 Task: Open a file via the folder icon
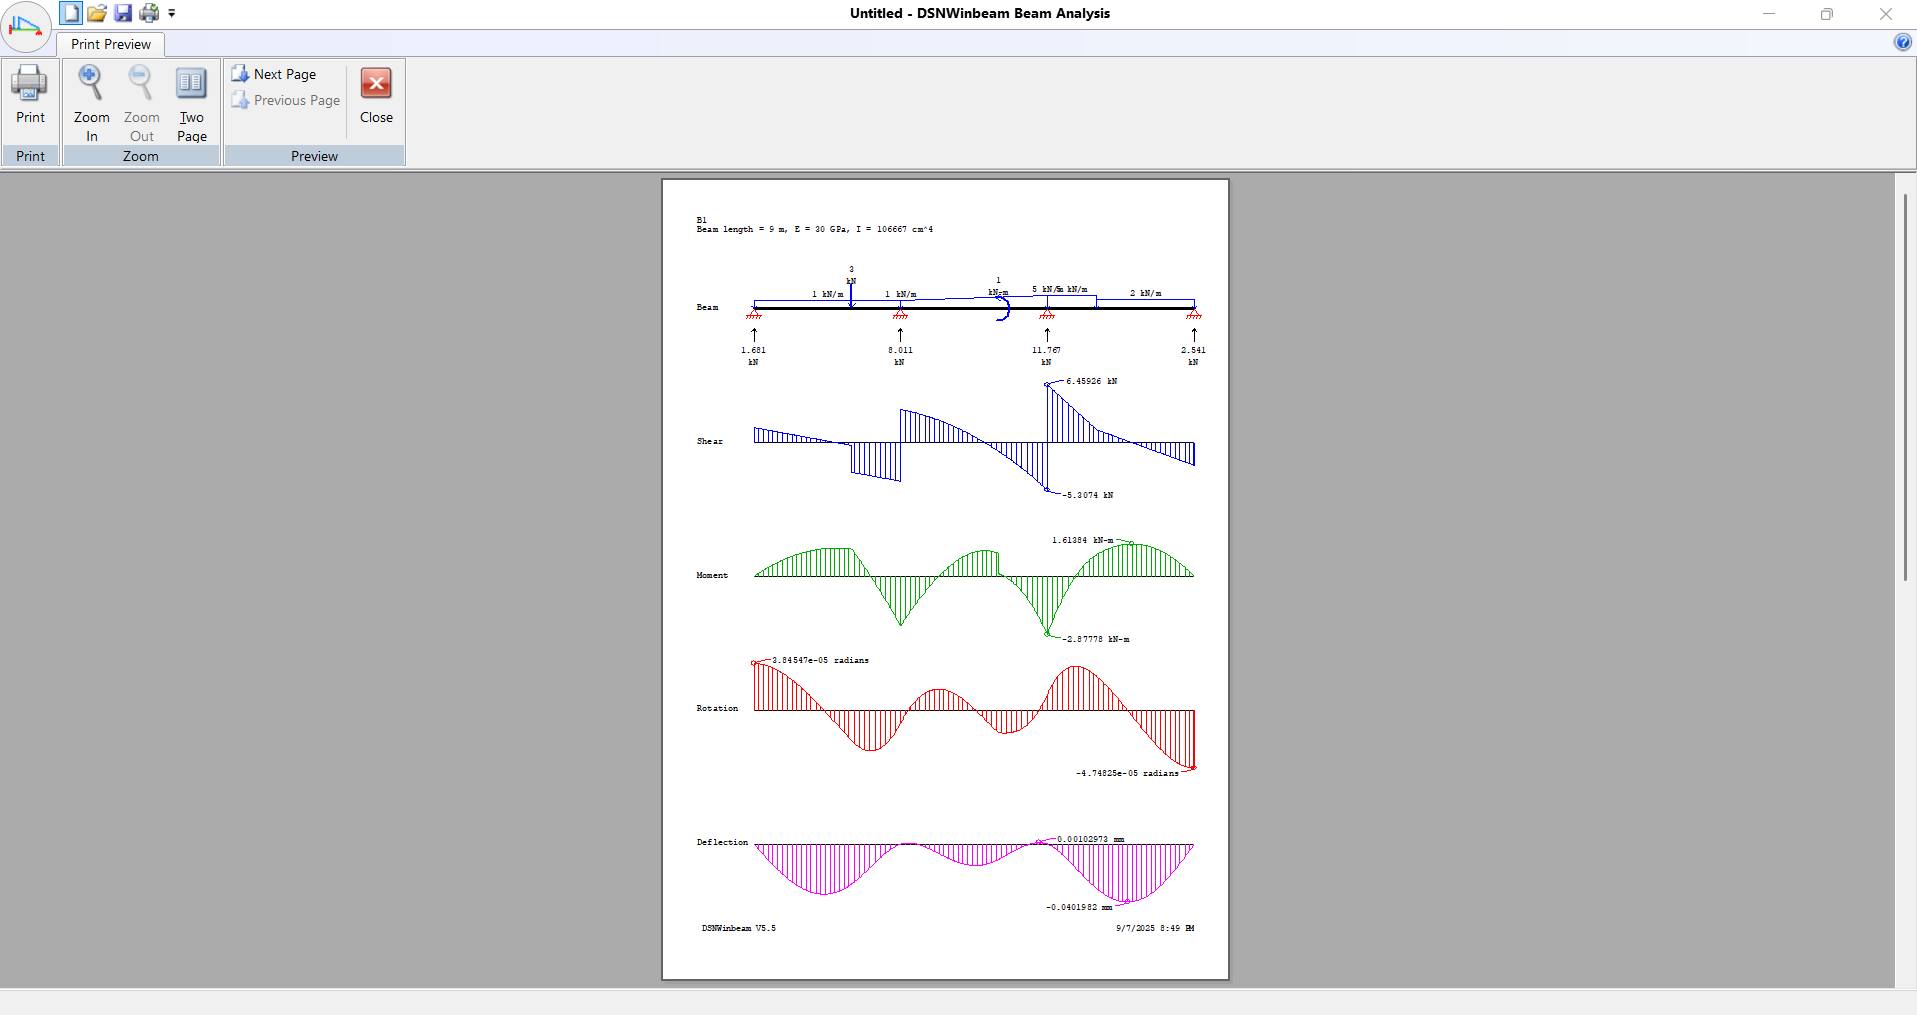pos(97,13)
